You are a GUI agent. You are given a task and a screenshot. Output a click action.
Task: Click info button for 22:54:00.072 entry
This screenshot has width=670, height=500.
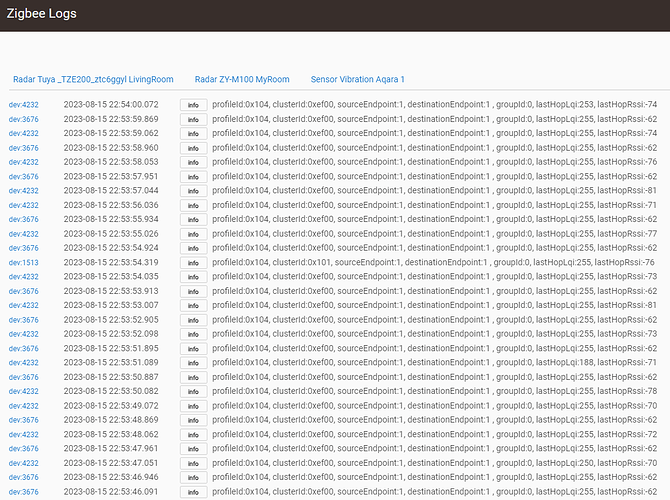pos(194,105)
